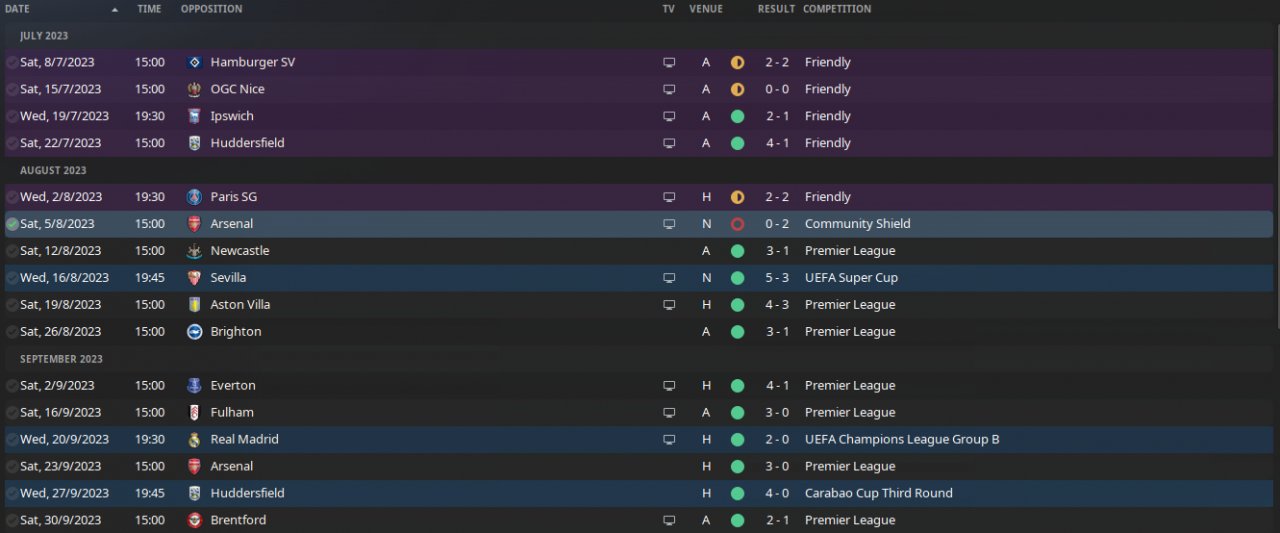
Task: Click the Hamburger SV club badge
Action: point(194,62)
